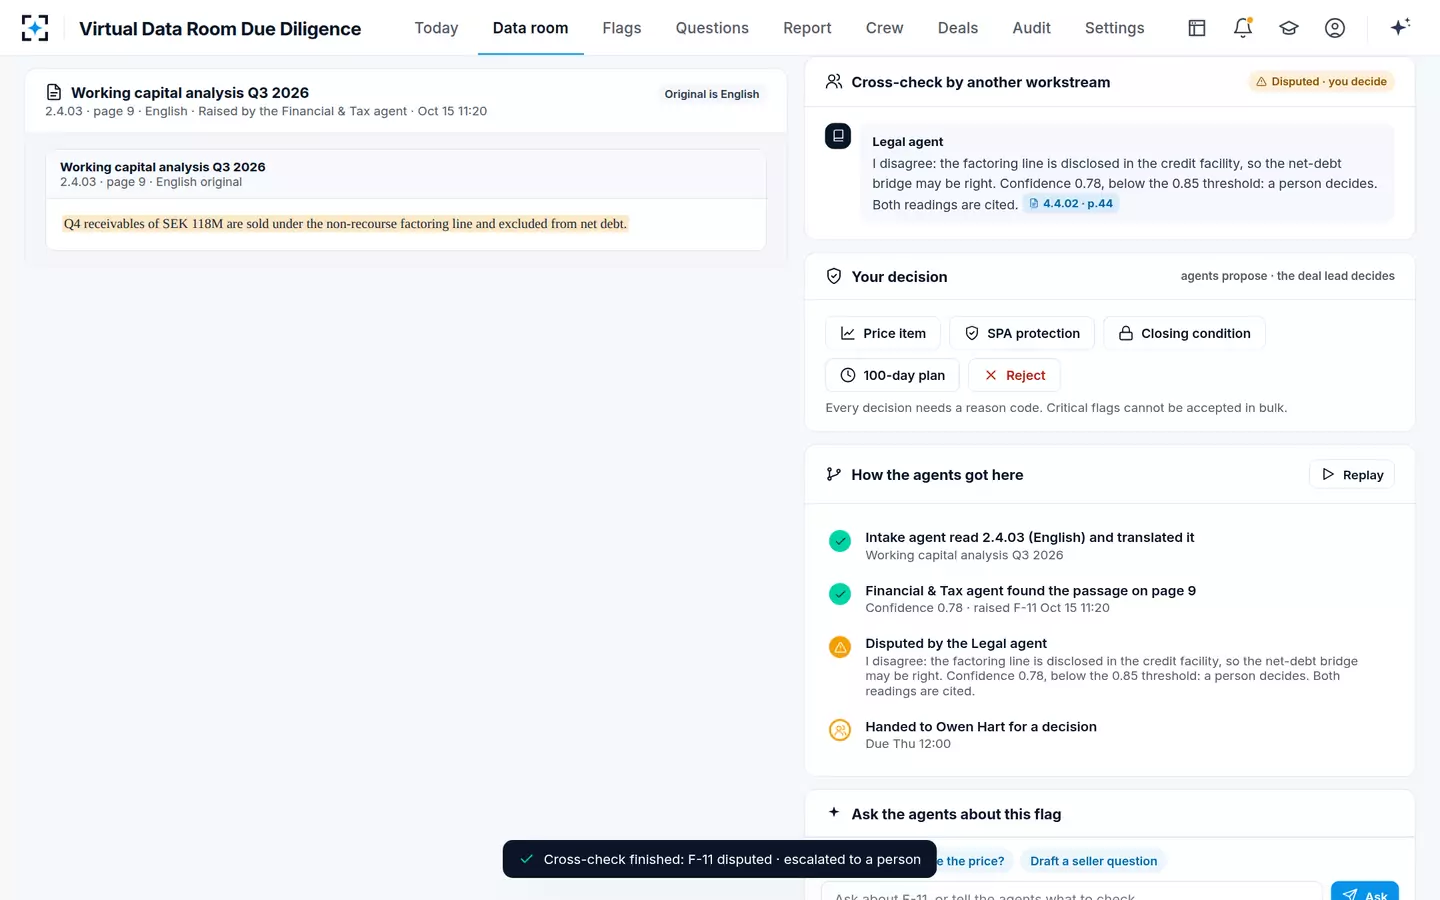Select the Crew tab
Screen dimensions: 1440x900
click(x=884, y=28)
